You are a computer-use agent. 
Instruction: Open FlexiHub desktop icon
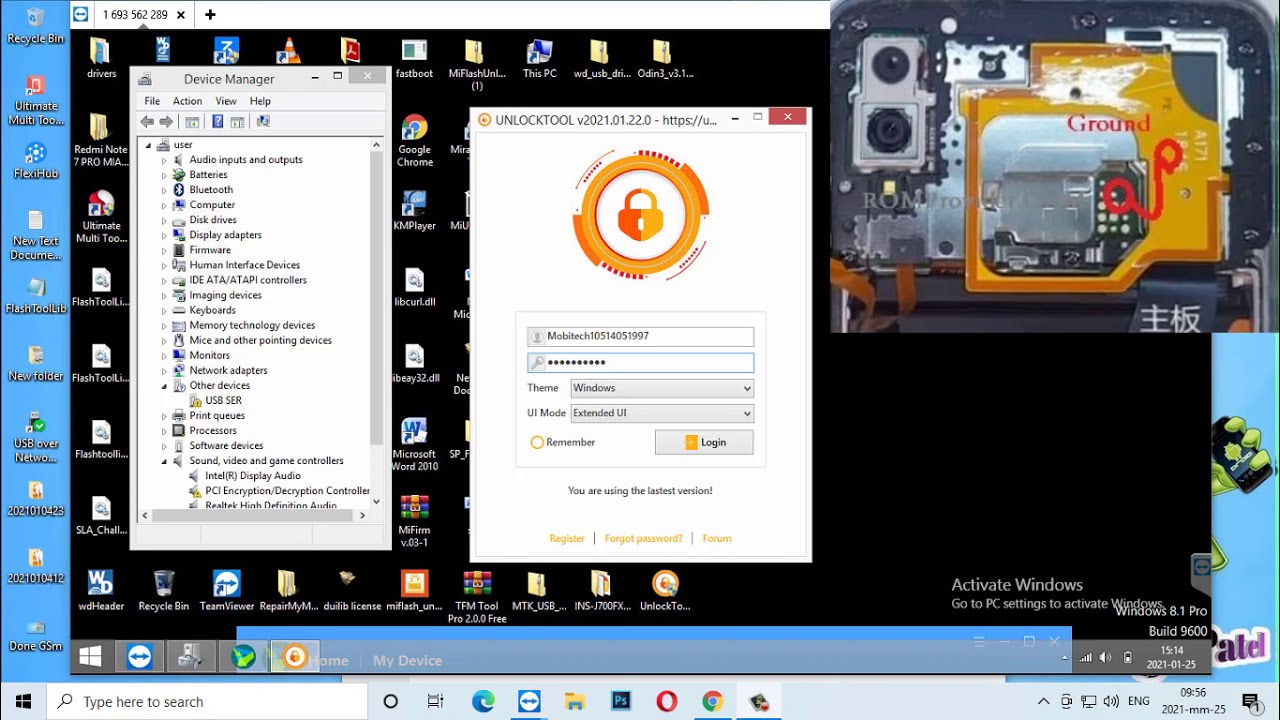tap(35, 160)
